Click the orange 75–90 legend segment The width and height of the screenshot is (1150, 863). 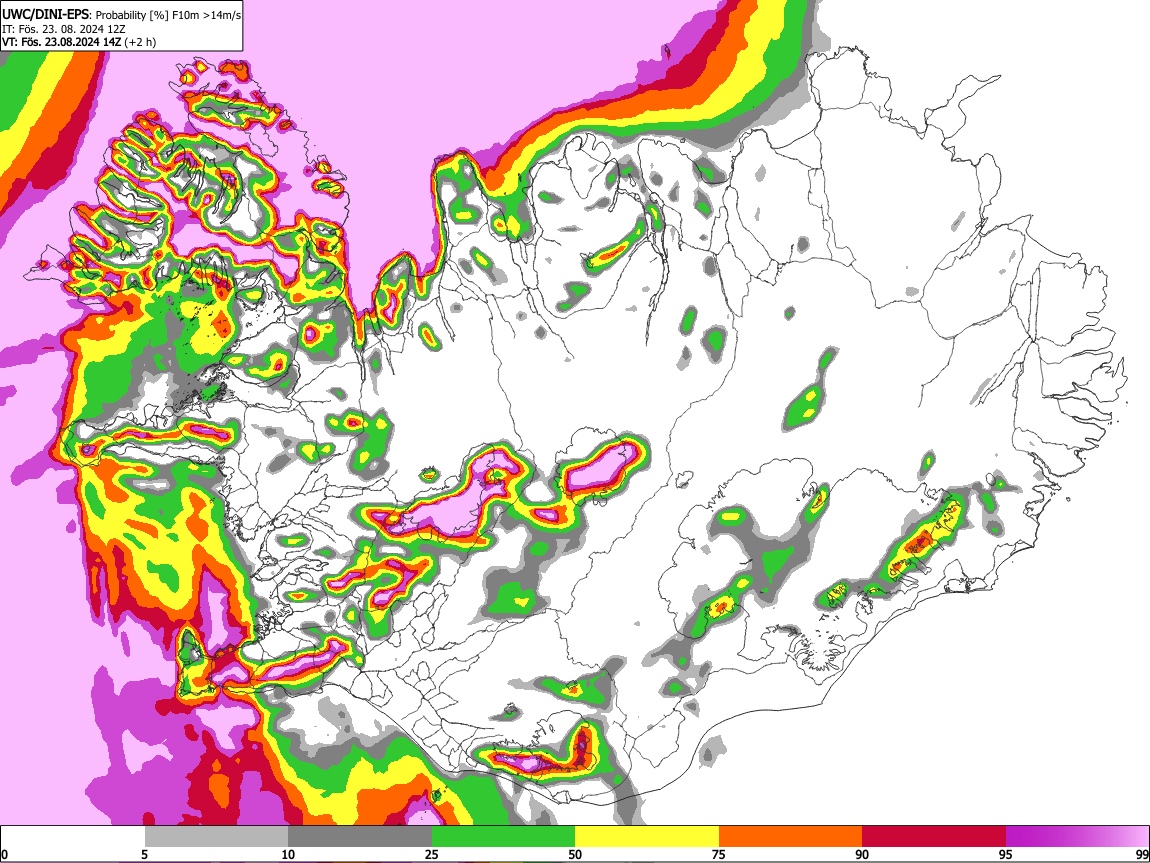pos(791,836)
